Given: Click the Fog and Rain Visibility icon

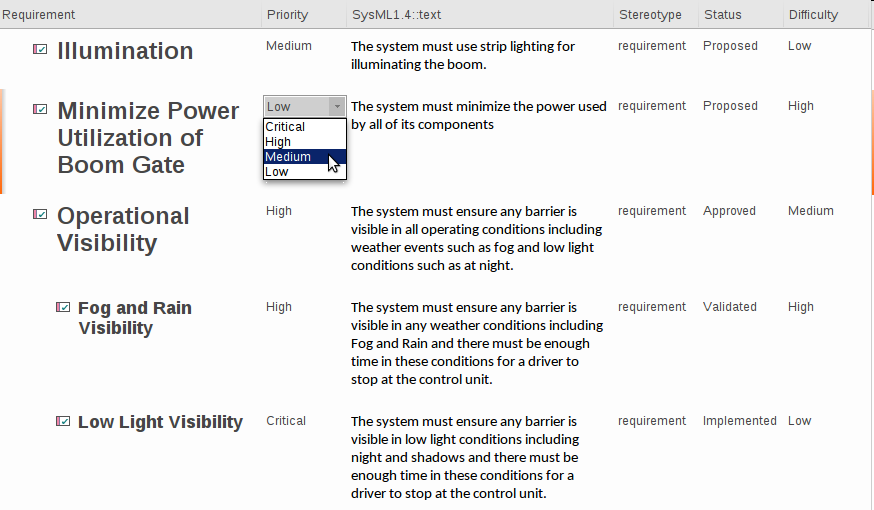Looking at the screenshot, I should [x=63, y=308].
